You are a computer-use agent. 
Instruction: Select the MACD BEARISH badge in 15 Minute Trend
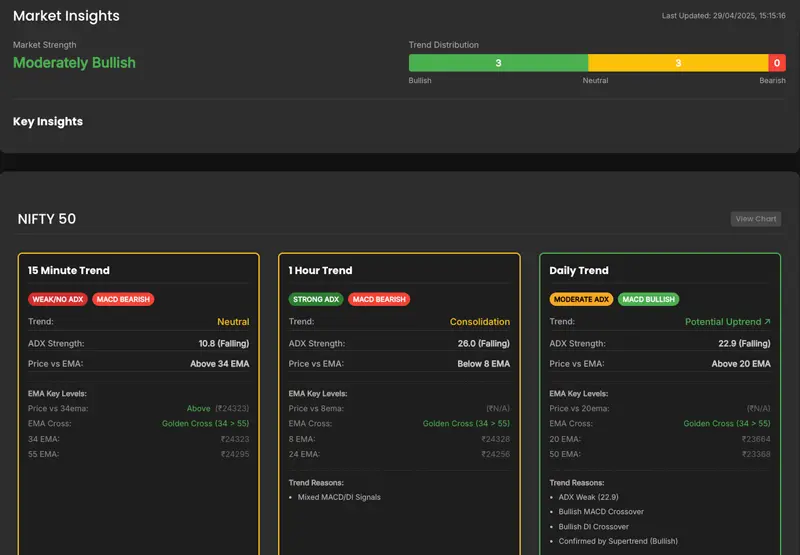point(123,299)
